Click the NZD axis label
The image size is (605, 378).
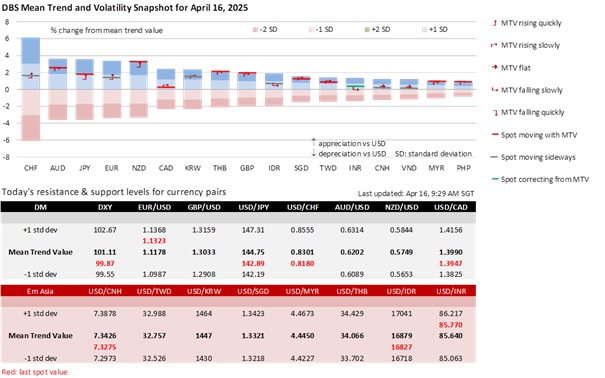point(139,168)
